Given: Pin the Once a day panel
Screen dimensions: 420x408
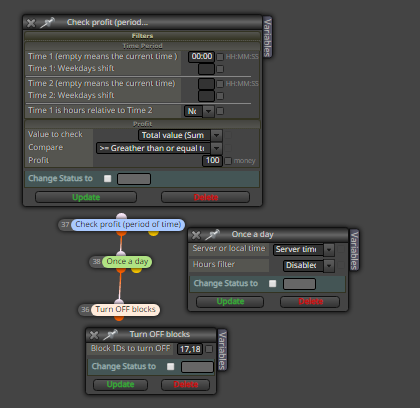Looking at the screenshot, I should click(x=212, y=235).
